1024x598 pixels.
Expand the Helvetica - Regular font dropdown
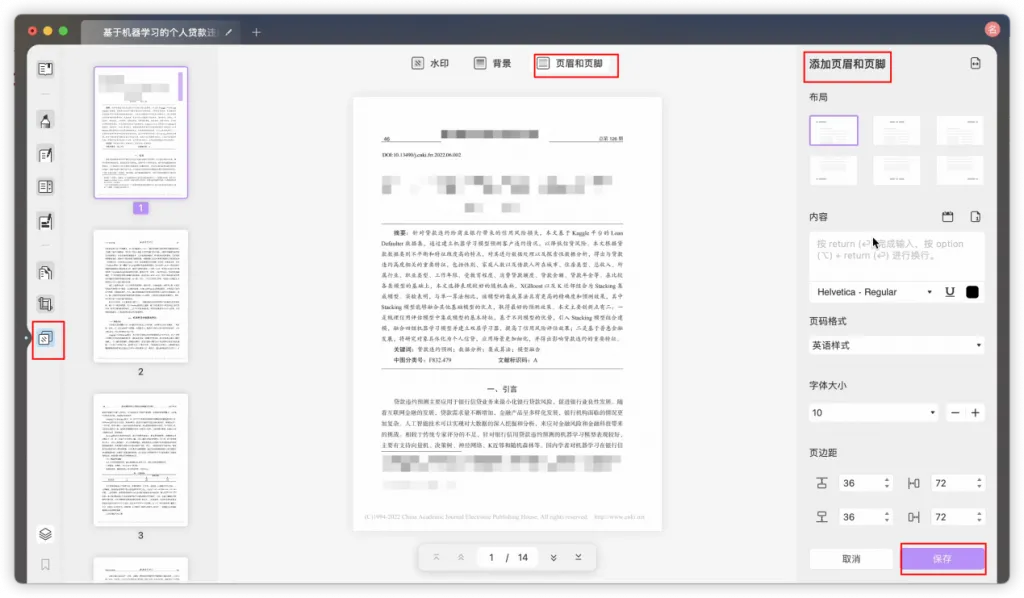pyautogui.click(x=868, y=292)
